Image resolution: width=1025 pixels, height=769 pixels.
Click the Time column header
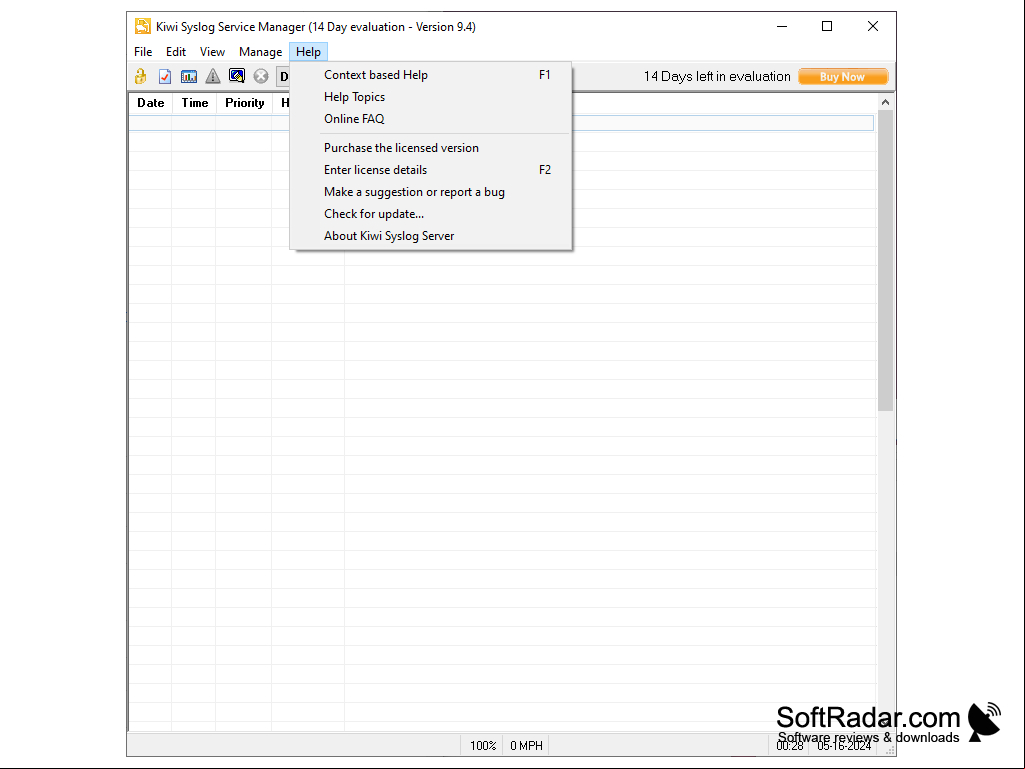194,103
